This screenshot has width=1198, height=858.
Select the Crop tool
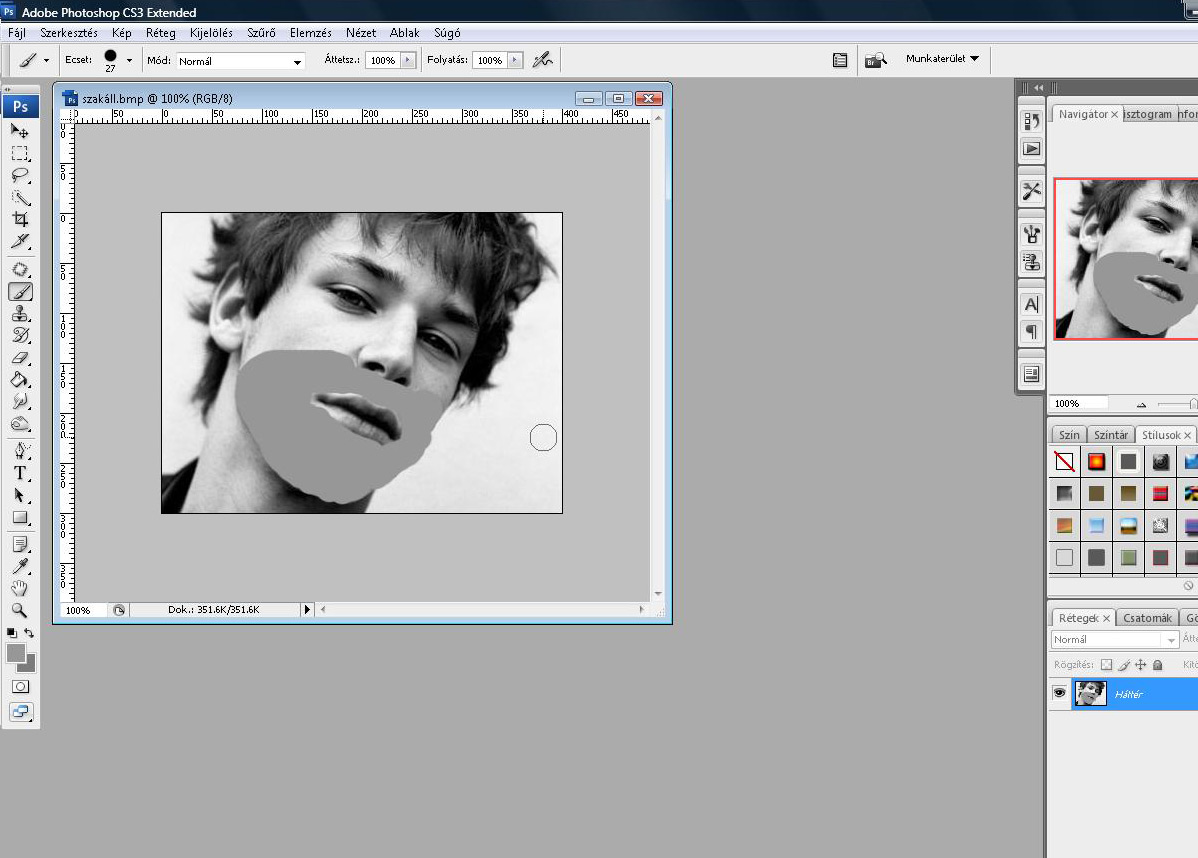(20, 219)
